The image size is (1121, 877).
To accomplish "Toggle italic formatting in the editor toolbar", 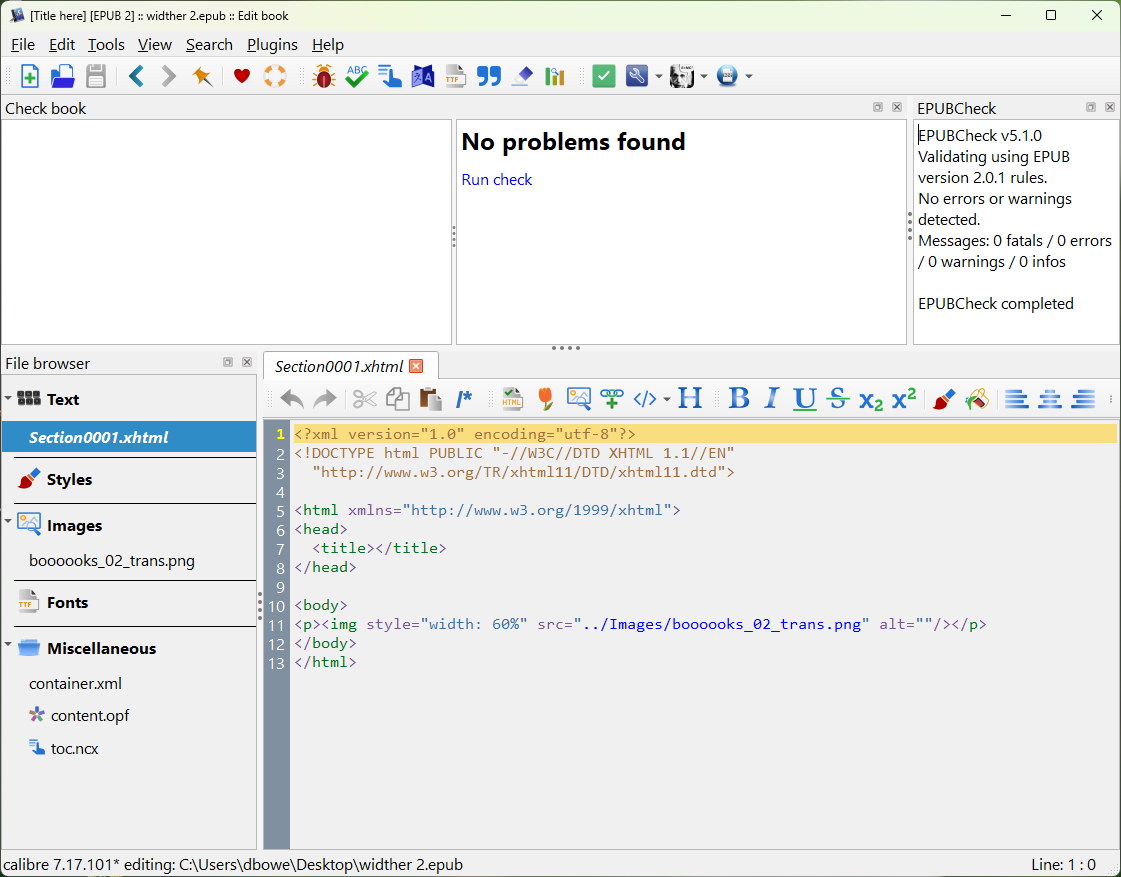I will pyautogui.click(x=771, y=399).
